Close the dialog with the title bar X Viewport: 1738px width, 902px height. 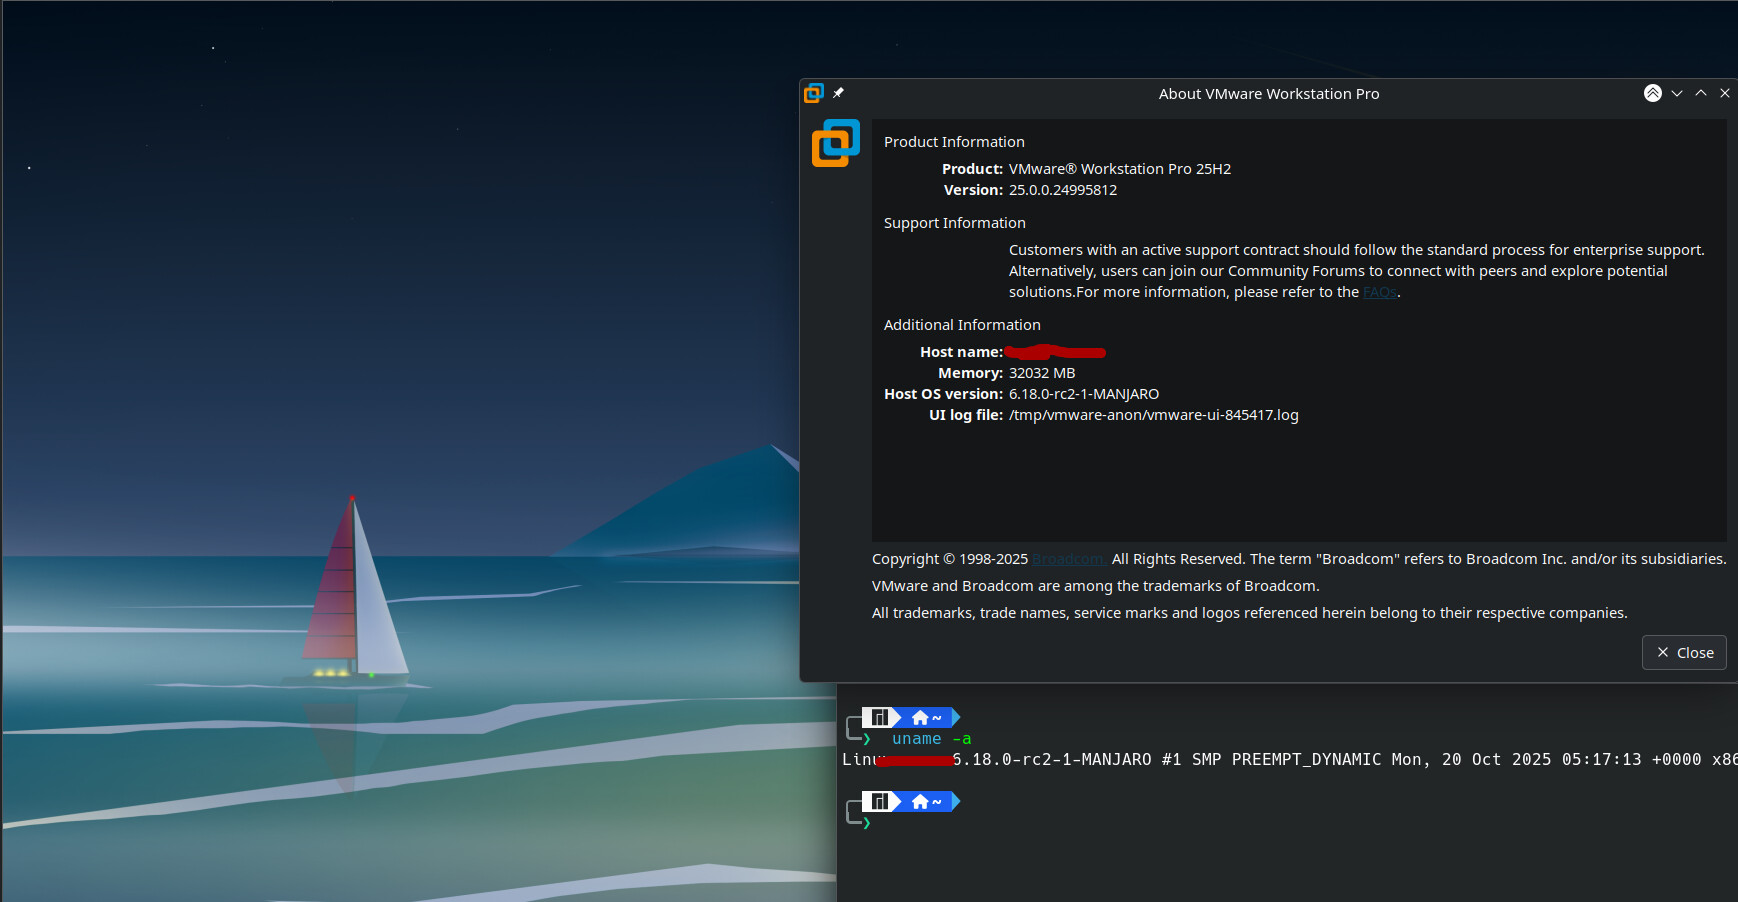pos(1725,93)
